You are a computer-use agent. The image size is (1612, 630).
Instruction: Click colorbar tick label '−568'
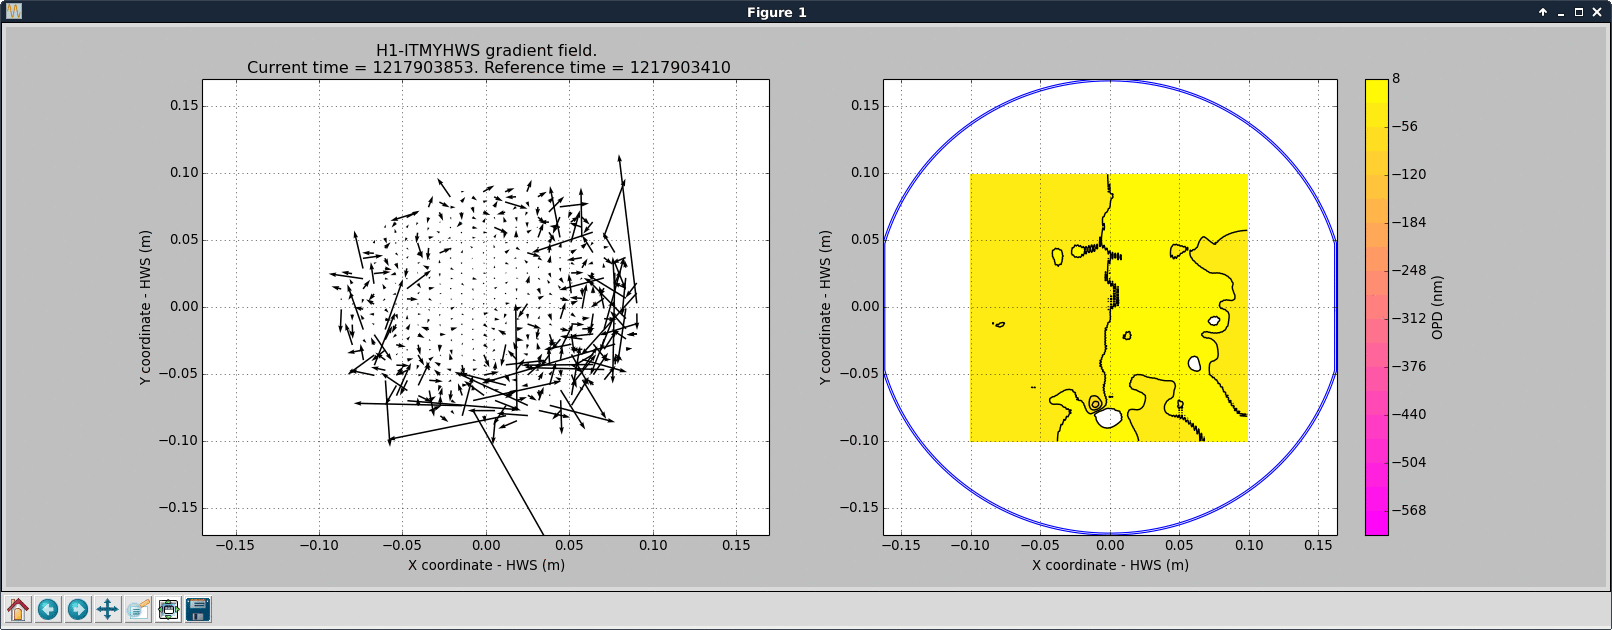point(1409,510)
